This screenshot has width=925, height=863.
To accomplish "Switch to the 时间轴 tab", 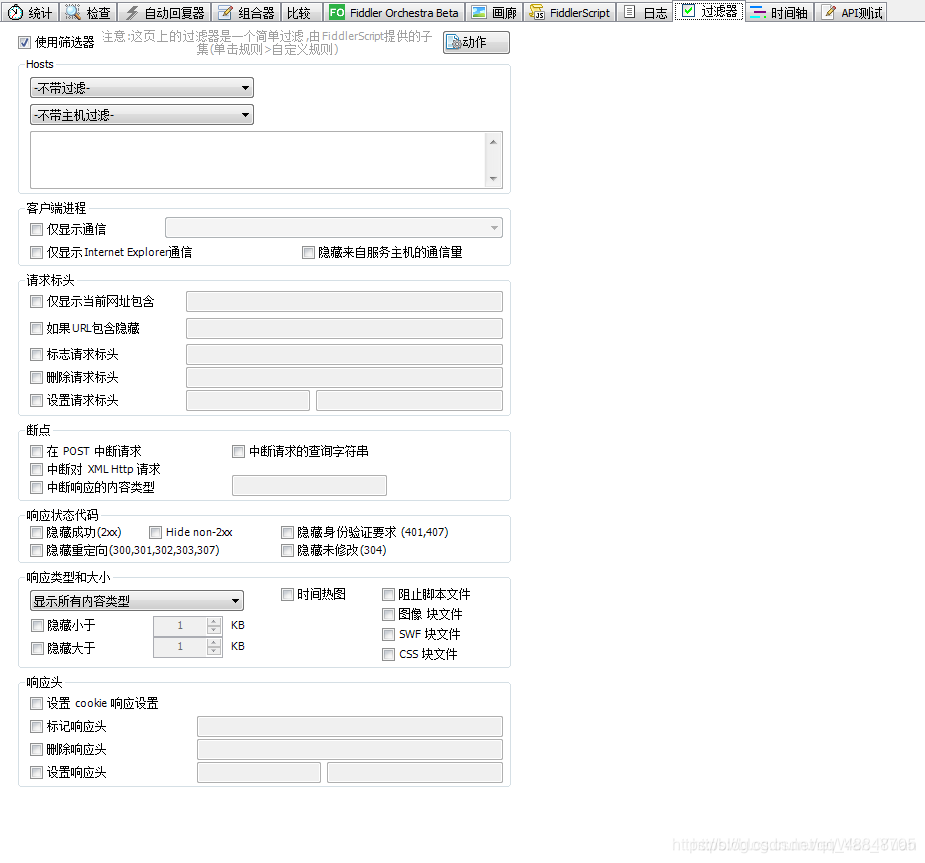I will click(x=780, y=12).
